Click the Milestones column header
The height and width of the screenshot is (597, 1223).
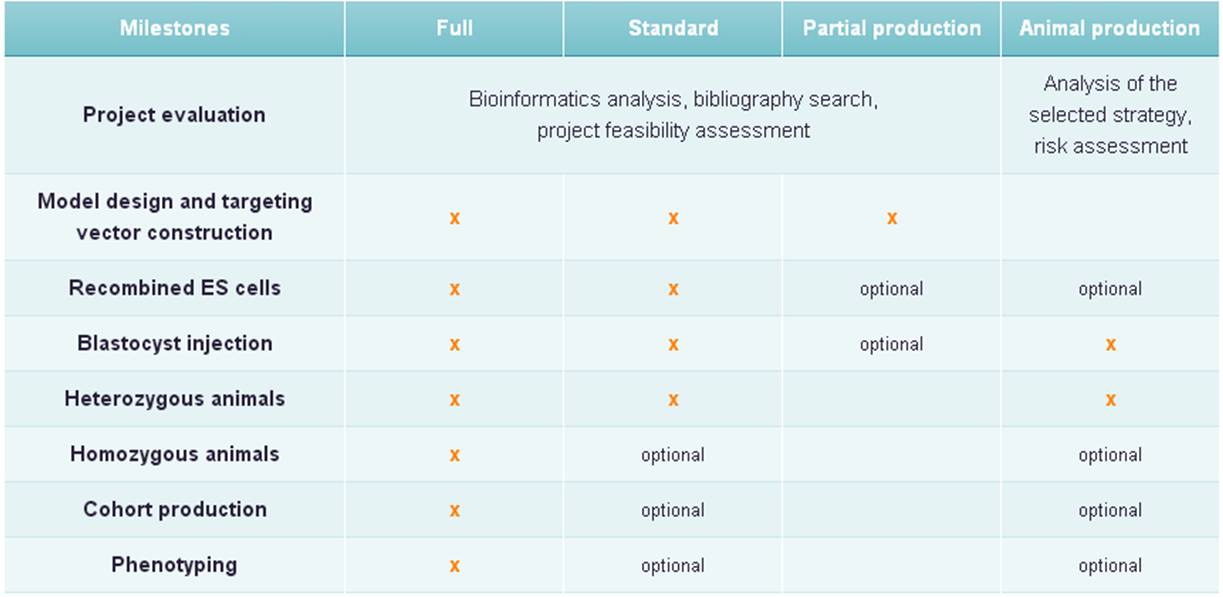174,28
